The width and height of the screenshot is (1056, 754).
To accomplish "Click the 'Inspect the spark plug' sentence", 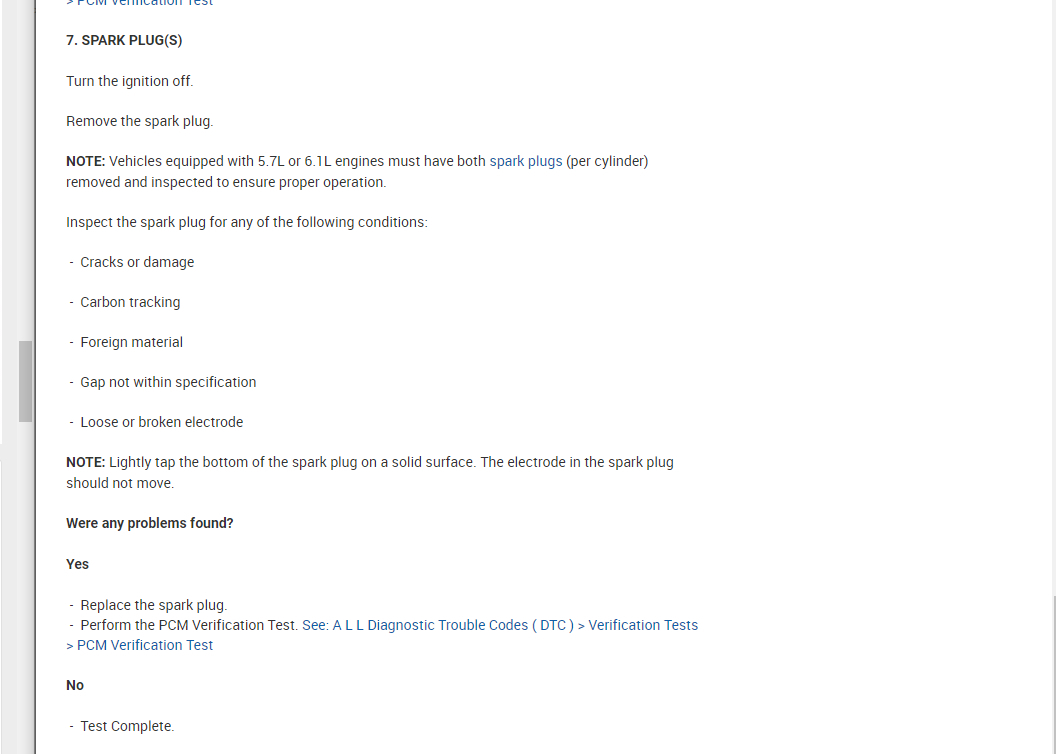I will pos(246,222).
